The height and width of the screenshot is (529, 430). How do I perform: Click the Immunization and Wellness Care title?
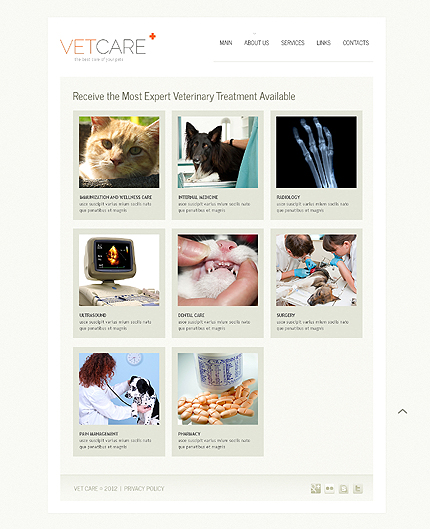116,197
